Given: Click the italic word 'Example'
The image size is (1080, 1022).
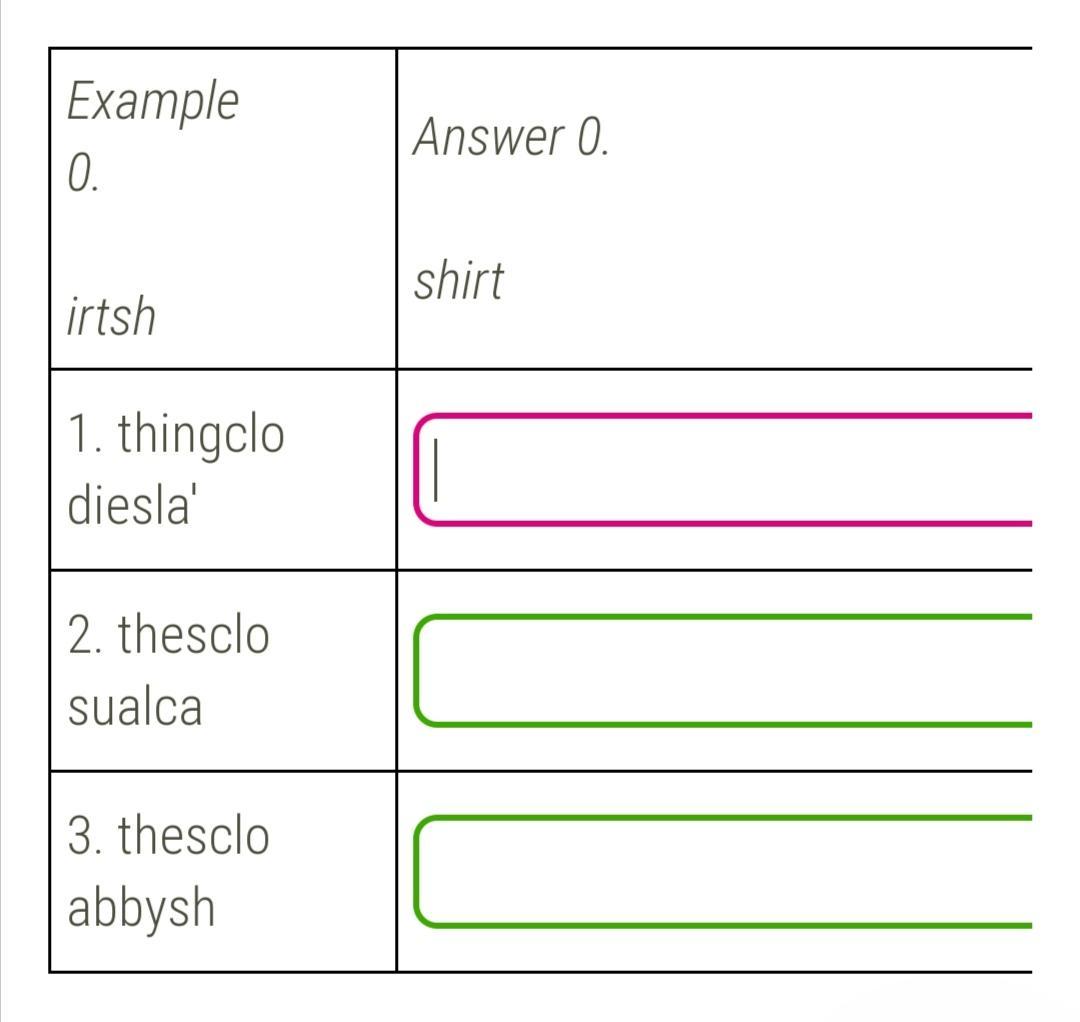Looking at the screenshot, I should (x=153, y=102).
